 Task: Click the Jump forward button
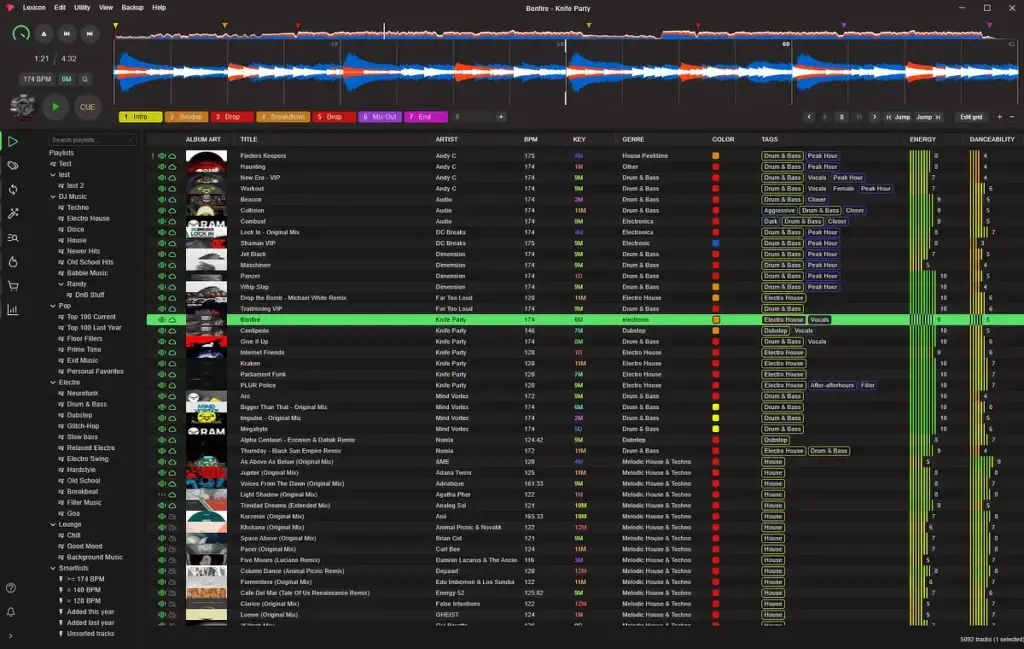(x=929, y=117)
